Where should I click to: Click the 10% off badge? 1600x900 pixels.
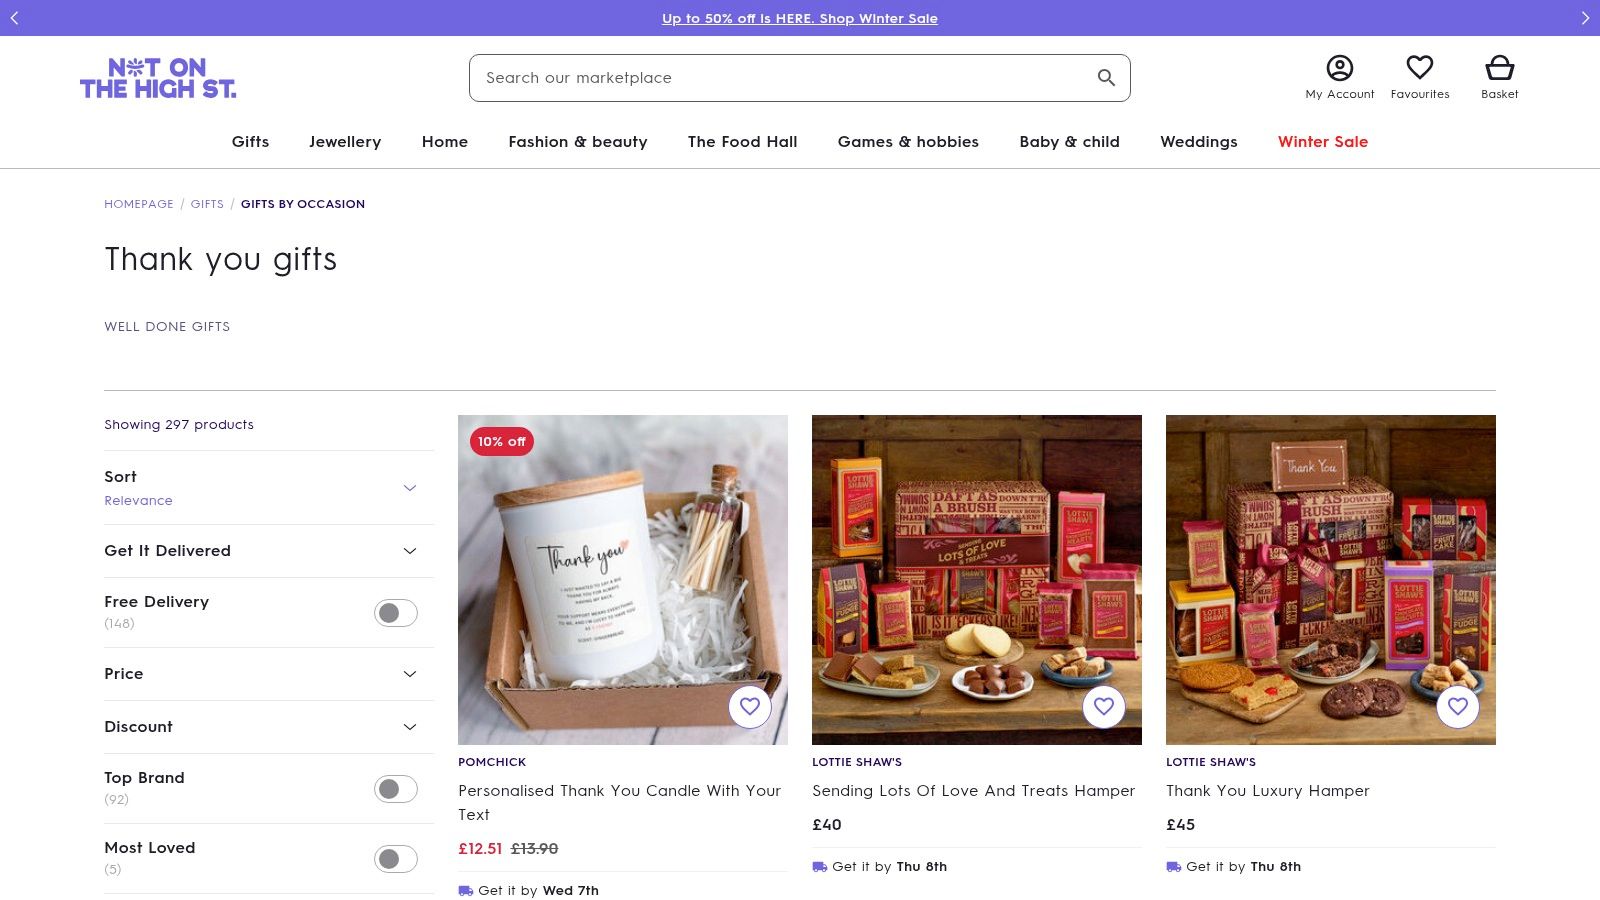(502, 441)
